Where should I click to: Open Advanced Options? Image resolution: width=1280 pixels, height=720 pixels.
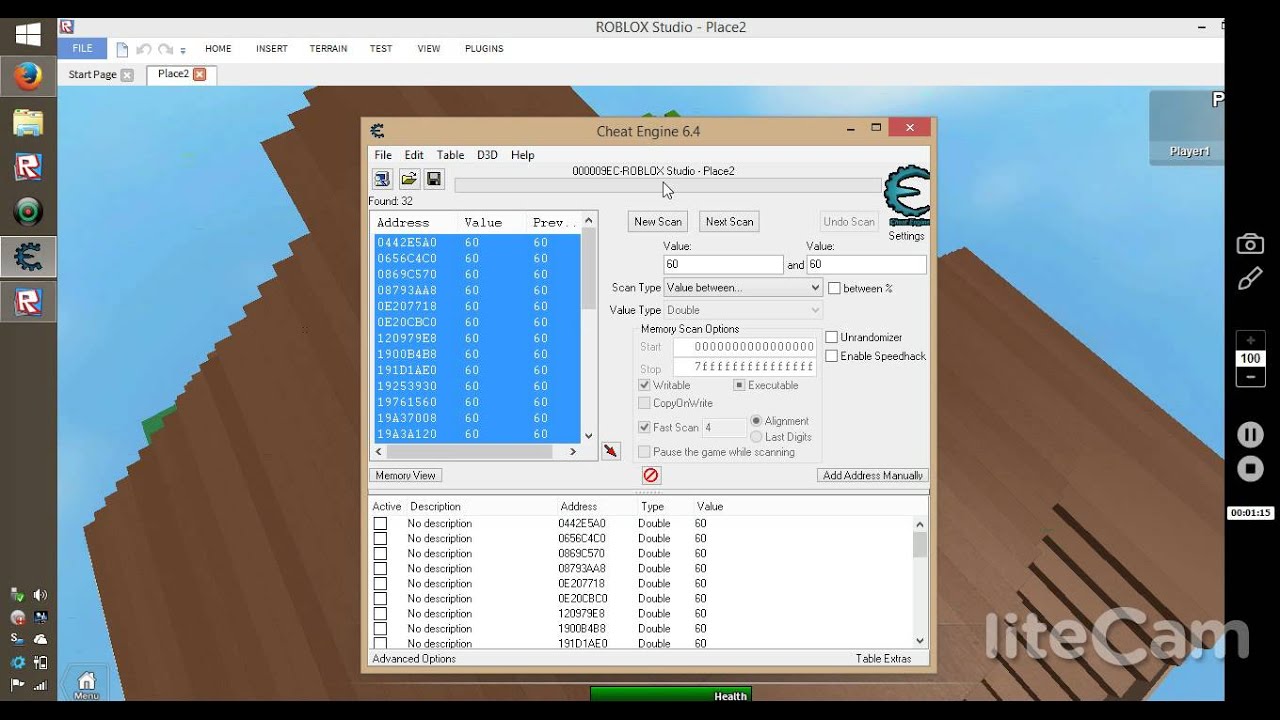[414, 659]
